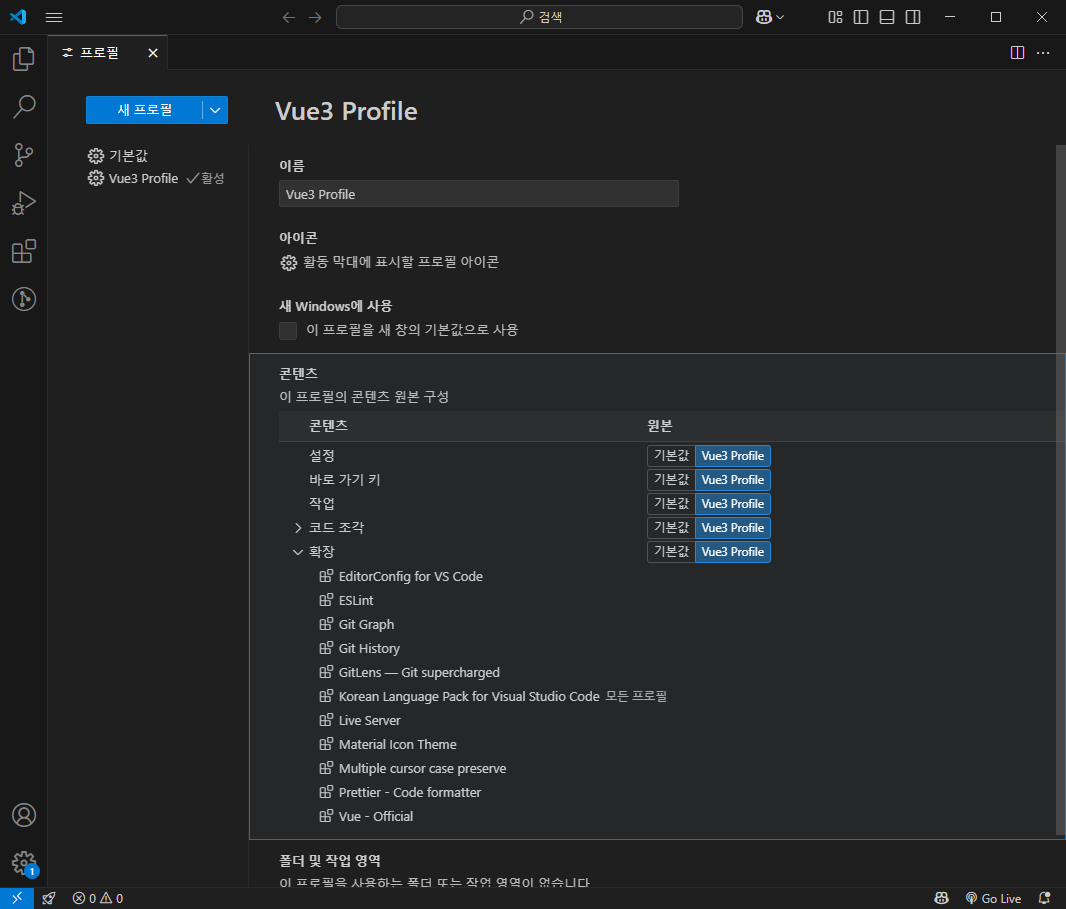This screenshot has height=909, width=1066.
Task: Set 코드 조각 source to 기본값
Action: click(671, 528)
